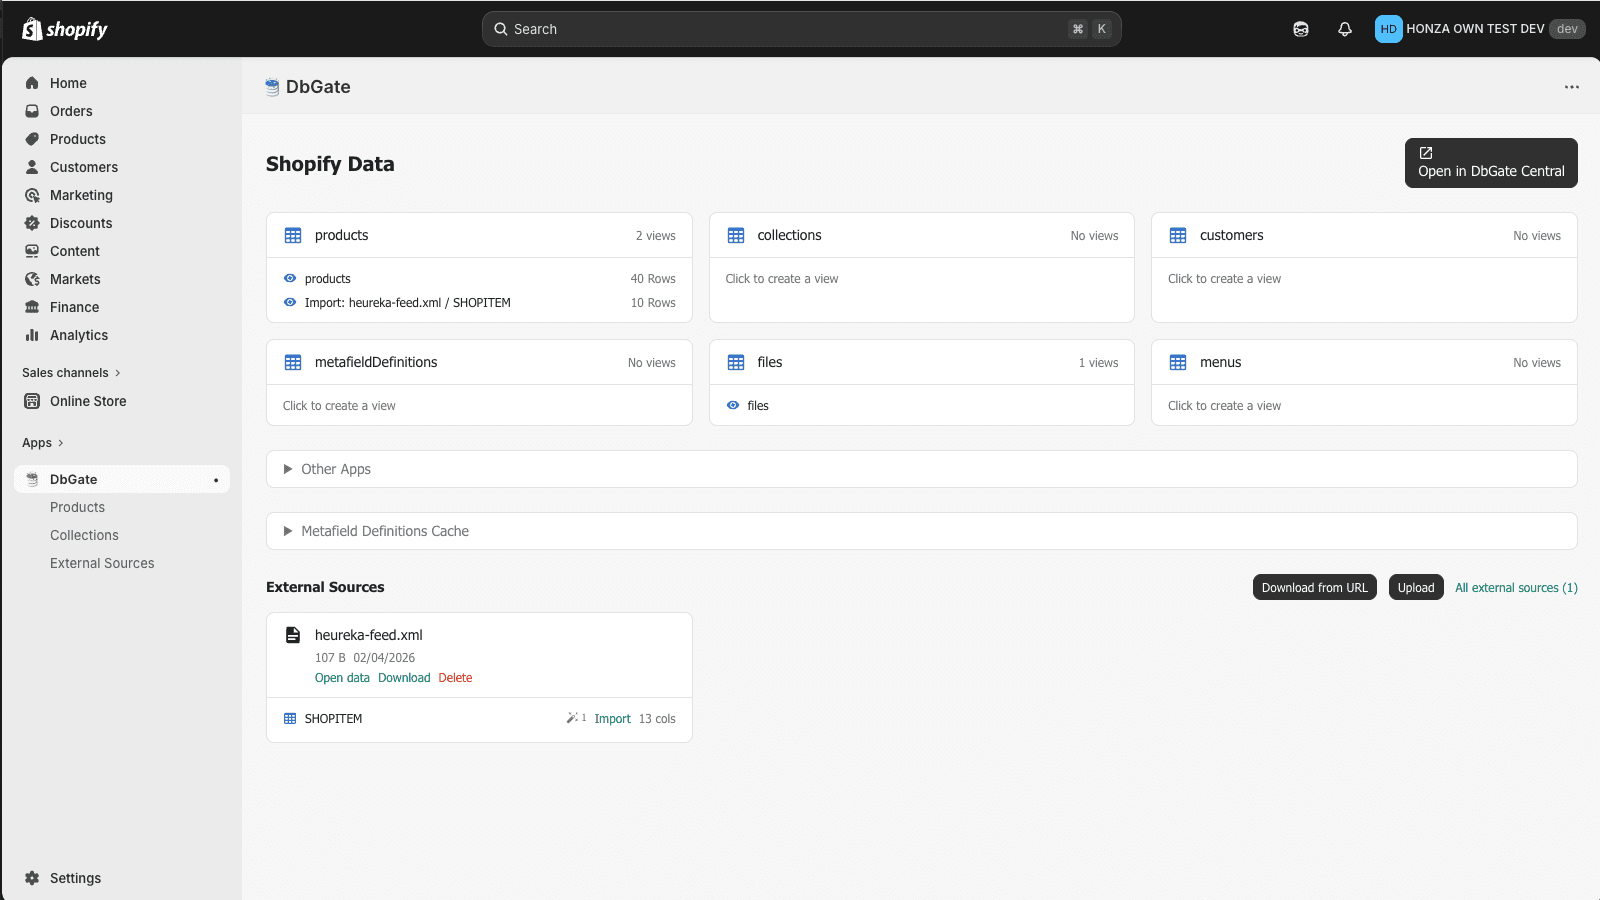Click the Search field in top bar
Viewport: 1600px width, 900px height.
pyautogui.click(x=801, y=29)
